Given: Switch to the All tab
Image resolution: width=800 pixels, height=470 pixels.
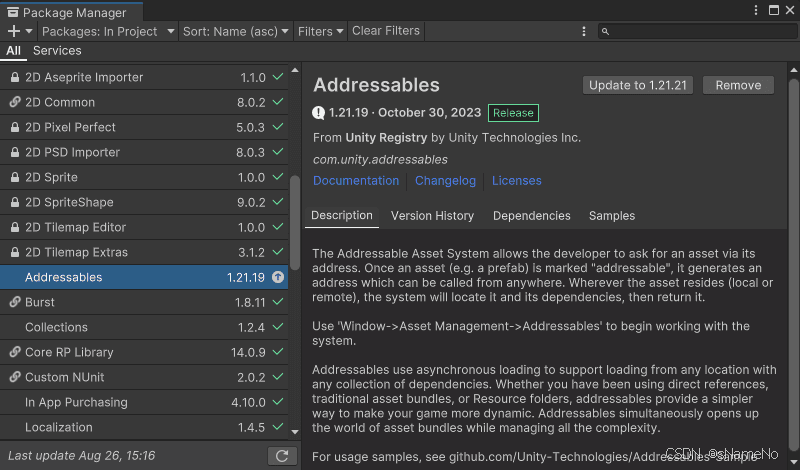Looking at the screenshot, I should (13, 51).
